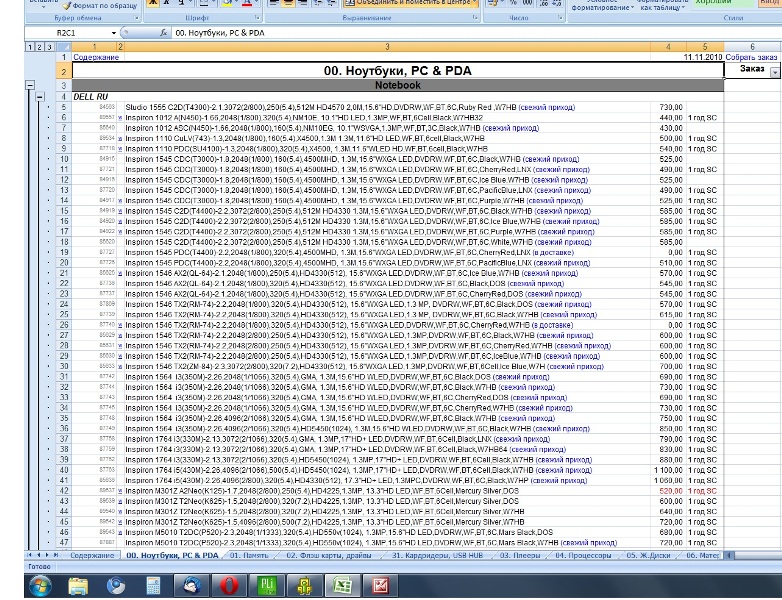The image size is (782, 600).
Task: Show outline level 2
Action: [x=39, y=47]
